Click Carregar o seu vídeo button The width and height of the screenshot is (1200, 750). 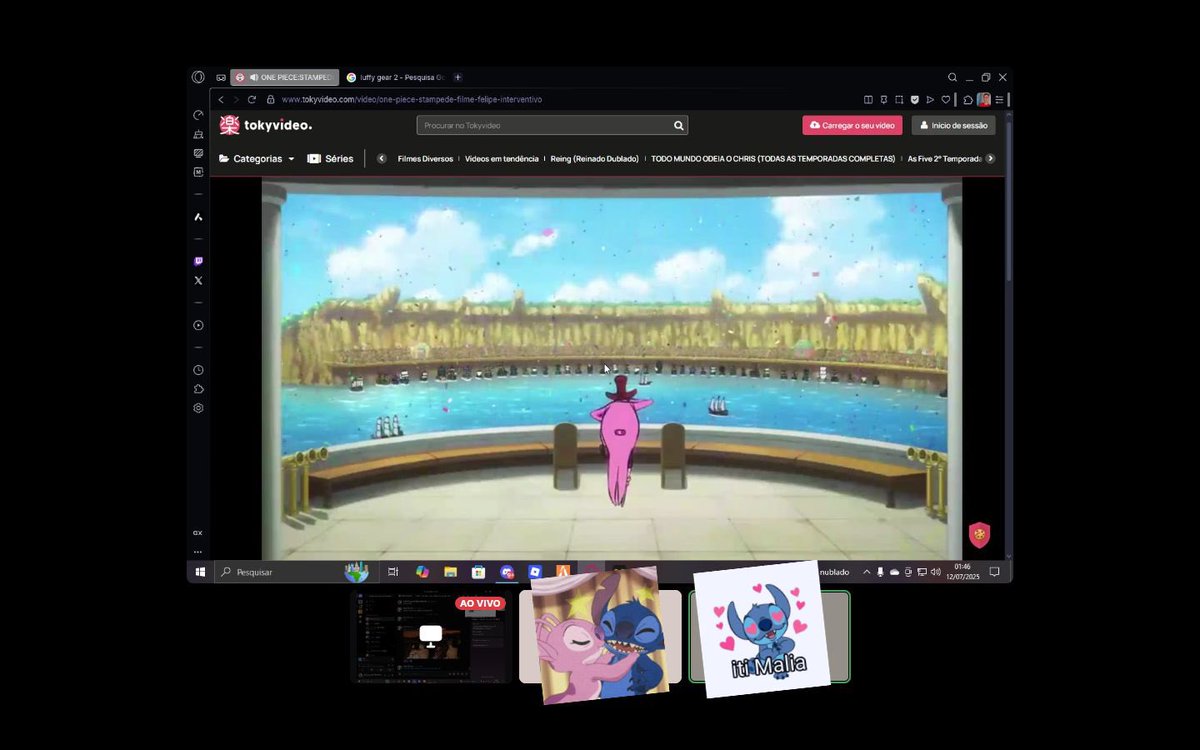click(852, 125)
